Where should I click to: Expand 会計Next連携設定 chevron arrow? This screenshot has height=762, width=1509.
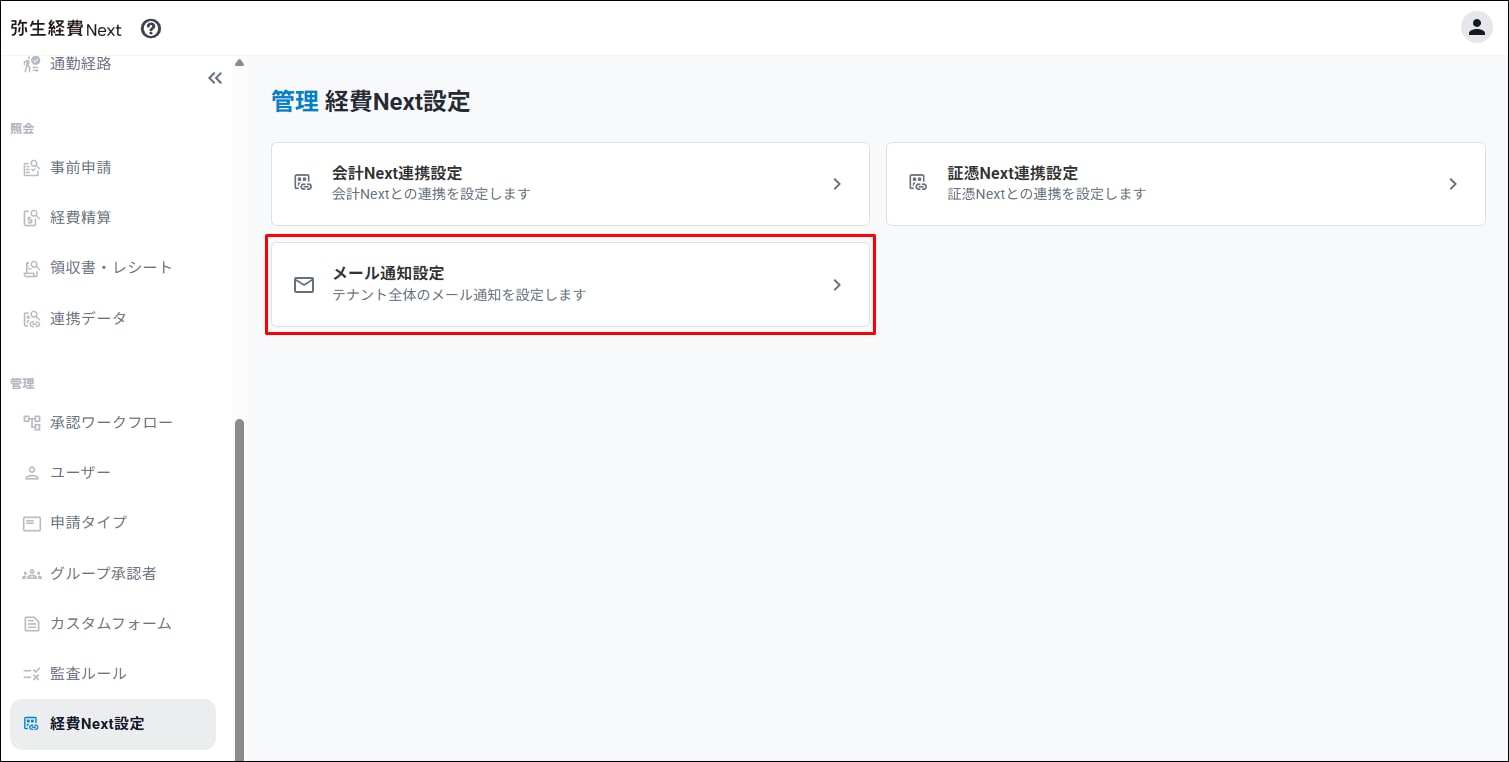pyautogui.click(x=837, y=184)
